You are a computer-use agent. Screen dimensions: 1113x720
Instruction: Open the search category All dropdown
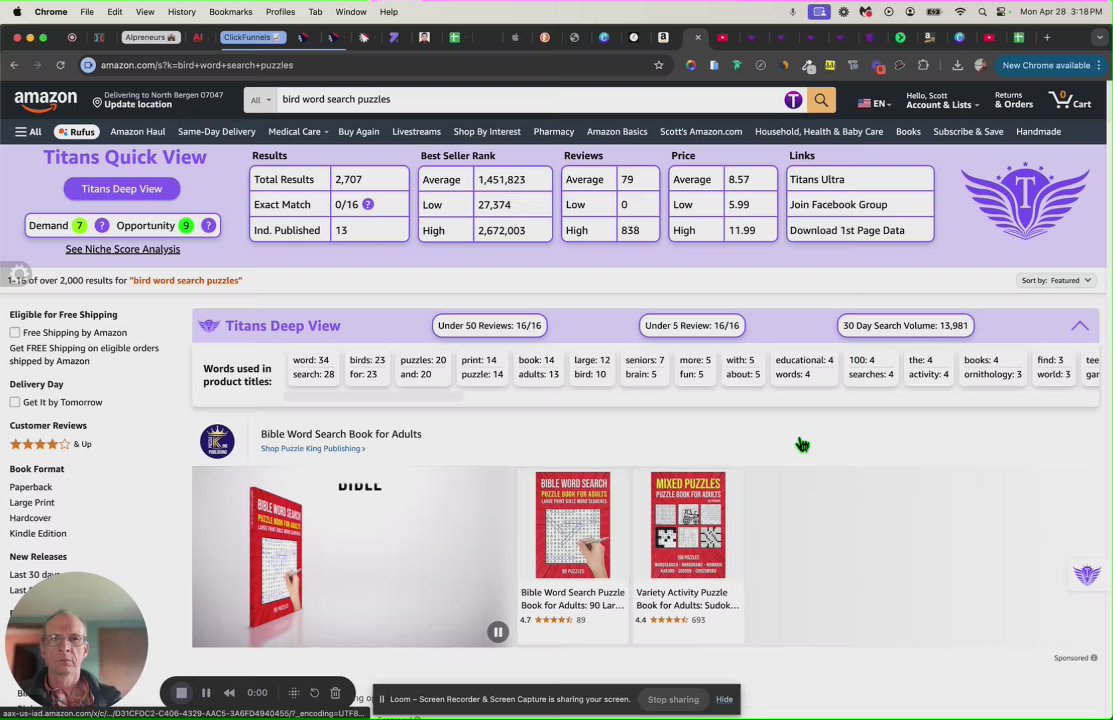tap(261, 100)
